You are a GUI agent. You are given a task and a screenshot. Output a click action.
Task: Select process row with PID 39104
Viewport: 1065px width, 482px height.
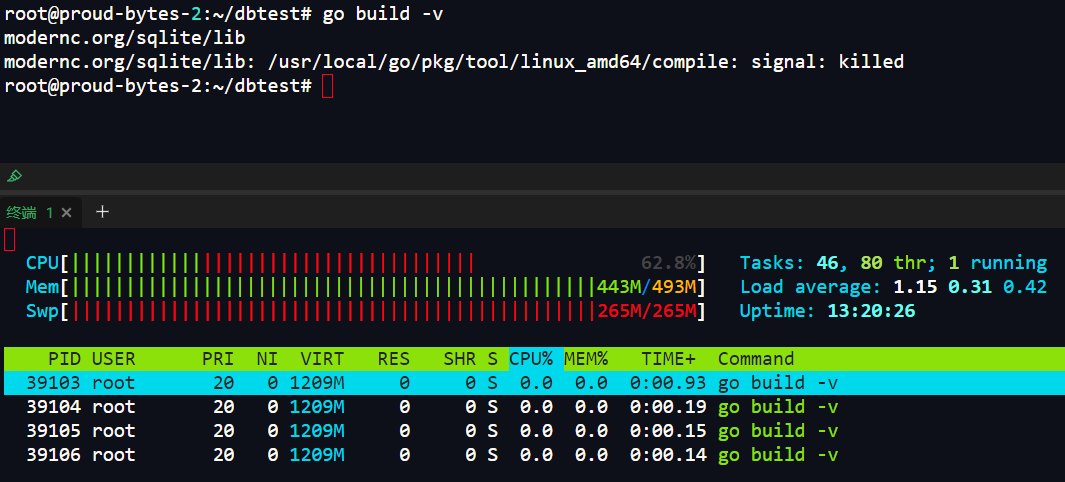(400, 407)
